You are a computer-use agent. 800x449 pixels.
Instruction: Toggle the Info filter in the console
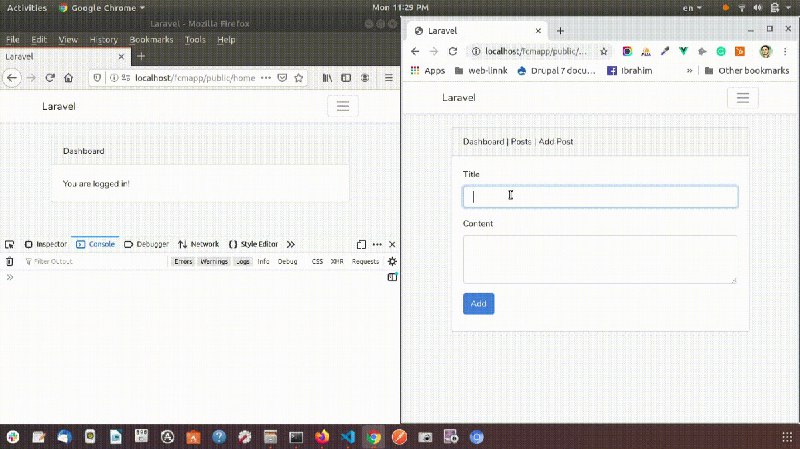coord(263,262)
